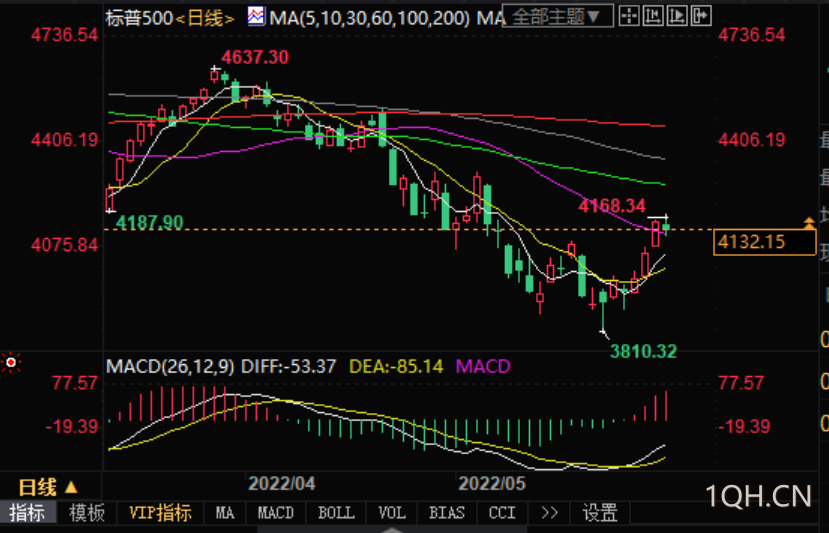
Task: Select the MA indicator tab
Action: (x=225, y=512)
